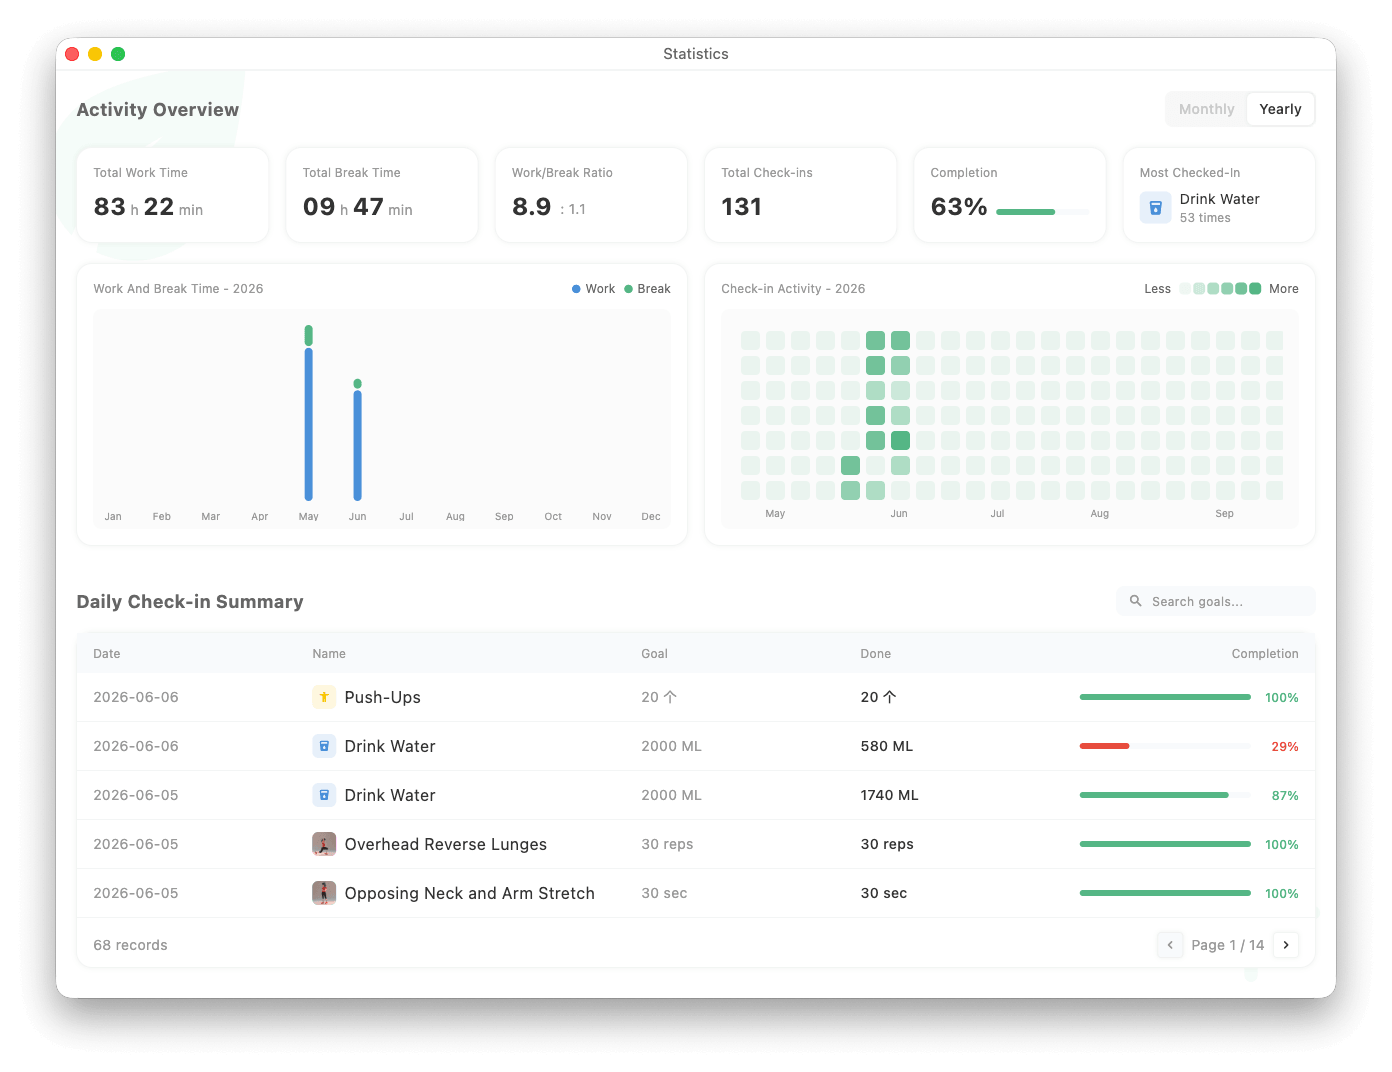Viewport: 1392px width, 1072px height.
Task: Select Overhead Reverse Lunges text
Action: pyautogui.click(x=446, y=844)
